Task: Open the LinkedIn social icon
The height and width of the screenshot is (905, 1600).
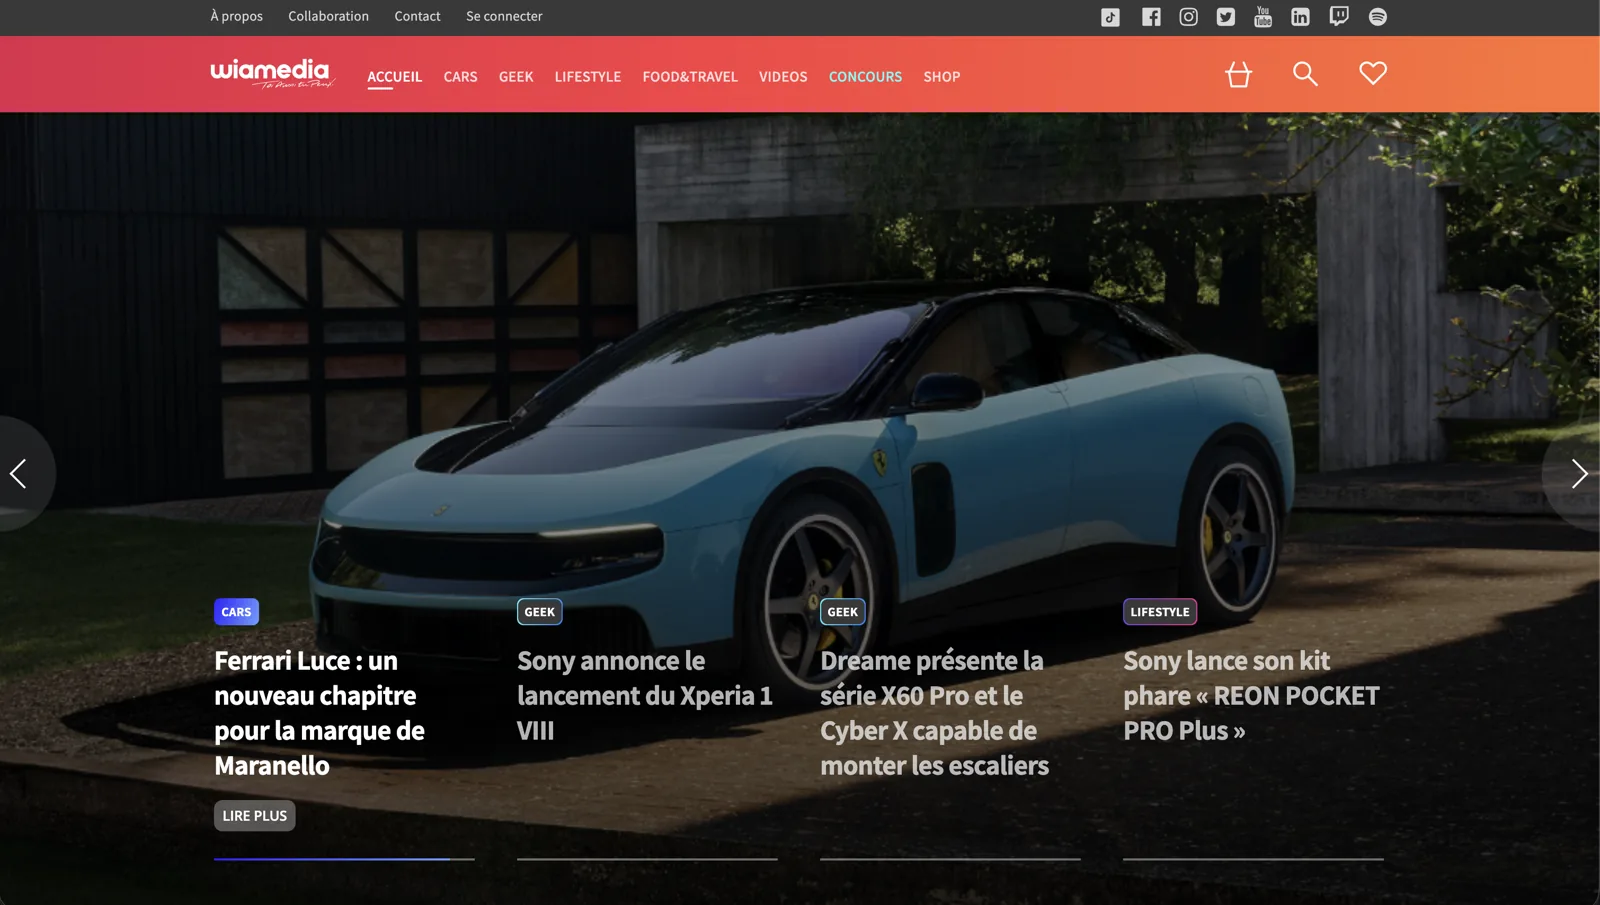Action: 1300,17
